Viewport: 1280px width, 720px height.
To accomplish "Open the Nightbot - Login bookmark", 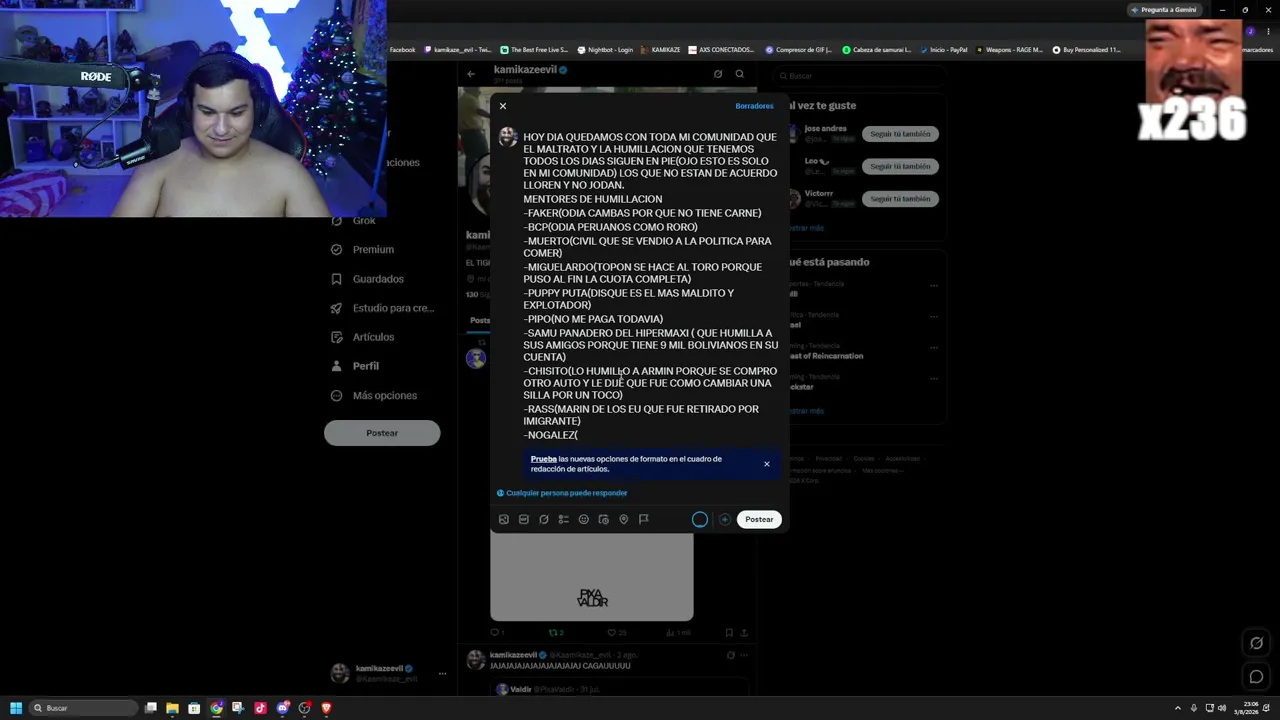I will (x=605, y=50).
